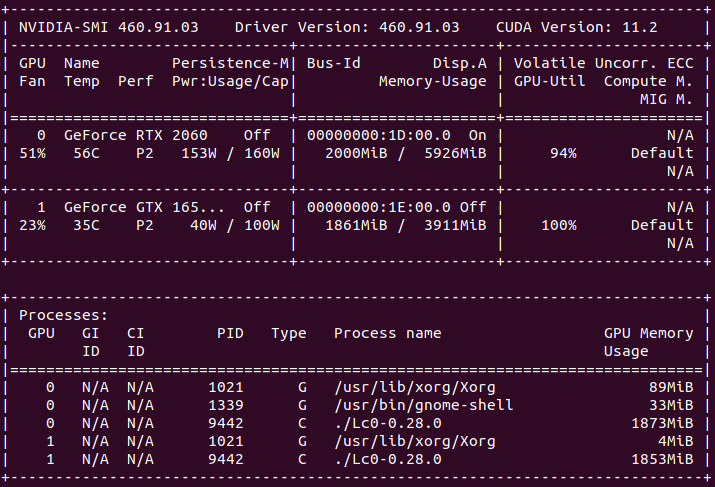The width and height of the screenshot is (715, 487).
Task: Select the 1853MiB memory usage value
Action: pos(662,459)
